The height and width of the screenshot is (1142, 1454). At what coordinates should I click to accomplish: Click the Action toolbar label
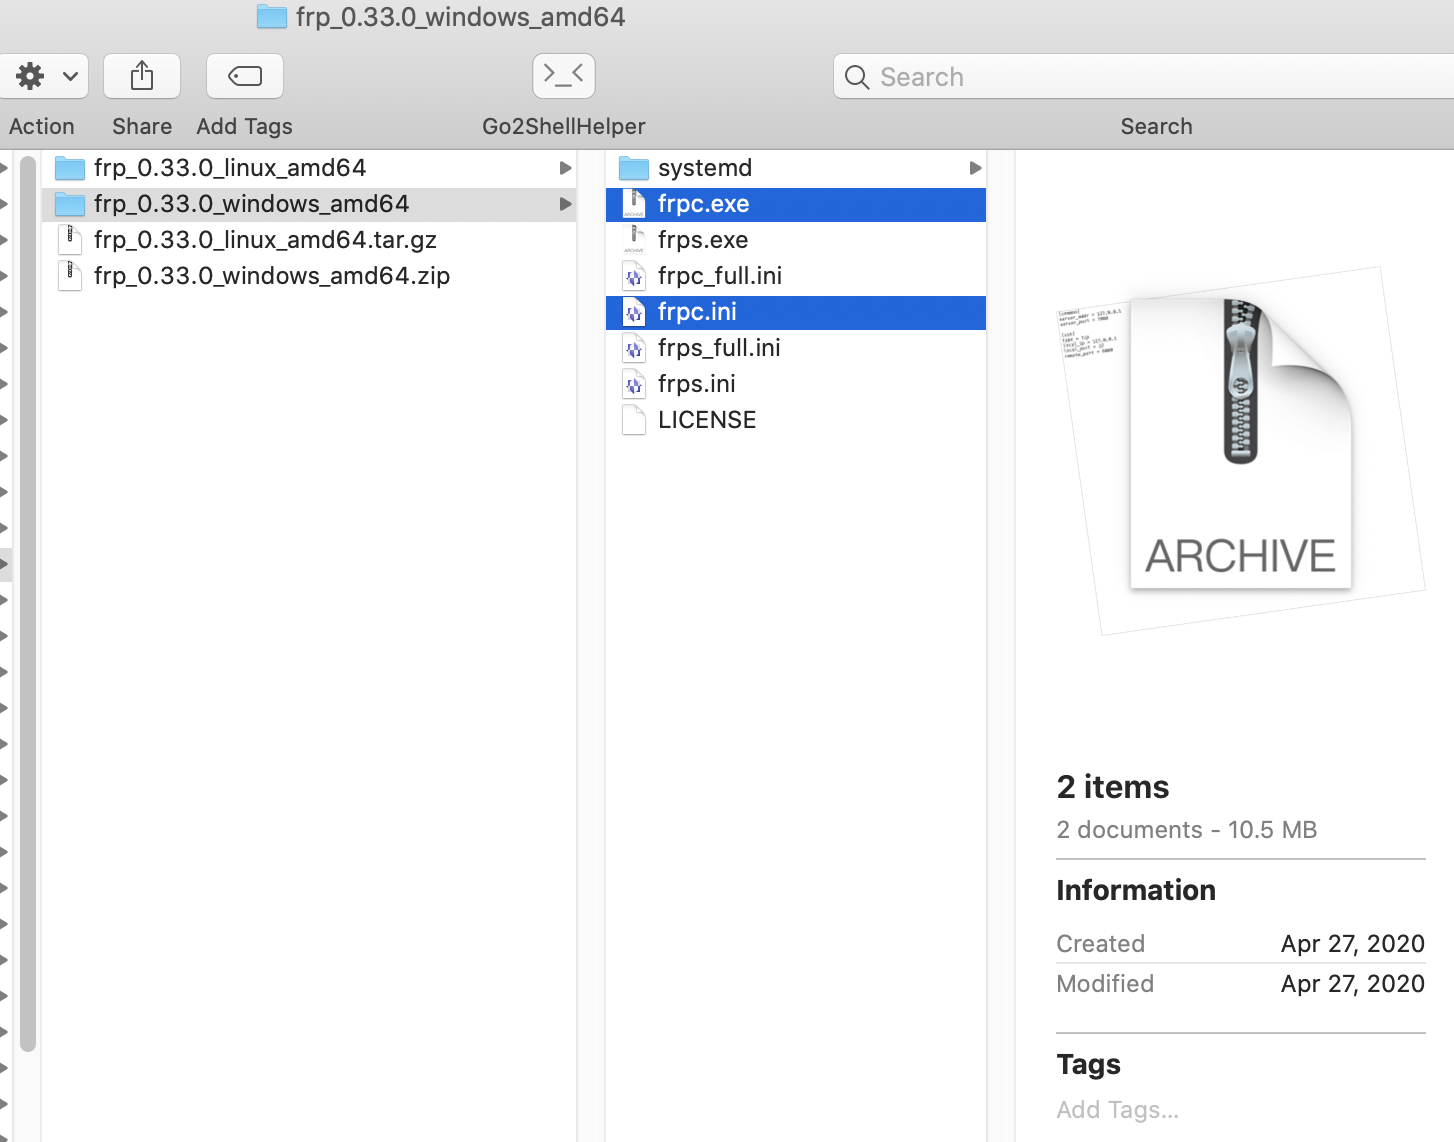[42, 127]
